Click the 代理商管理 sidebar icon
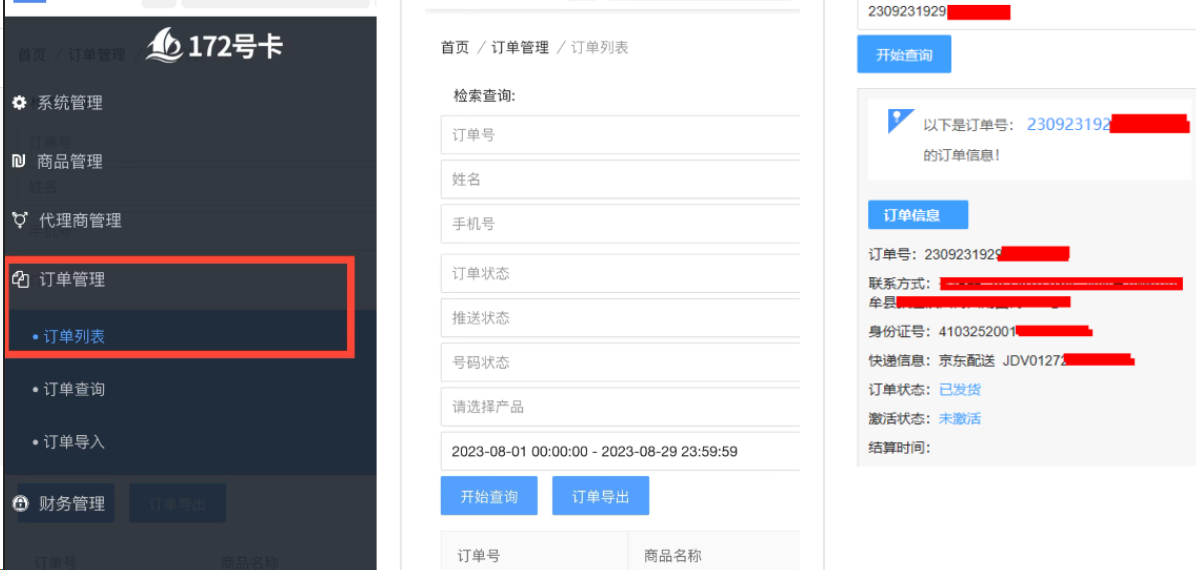 tap(19, 220)
